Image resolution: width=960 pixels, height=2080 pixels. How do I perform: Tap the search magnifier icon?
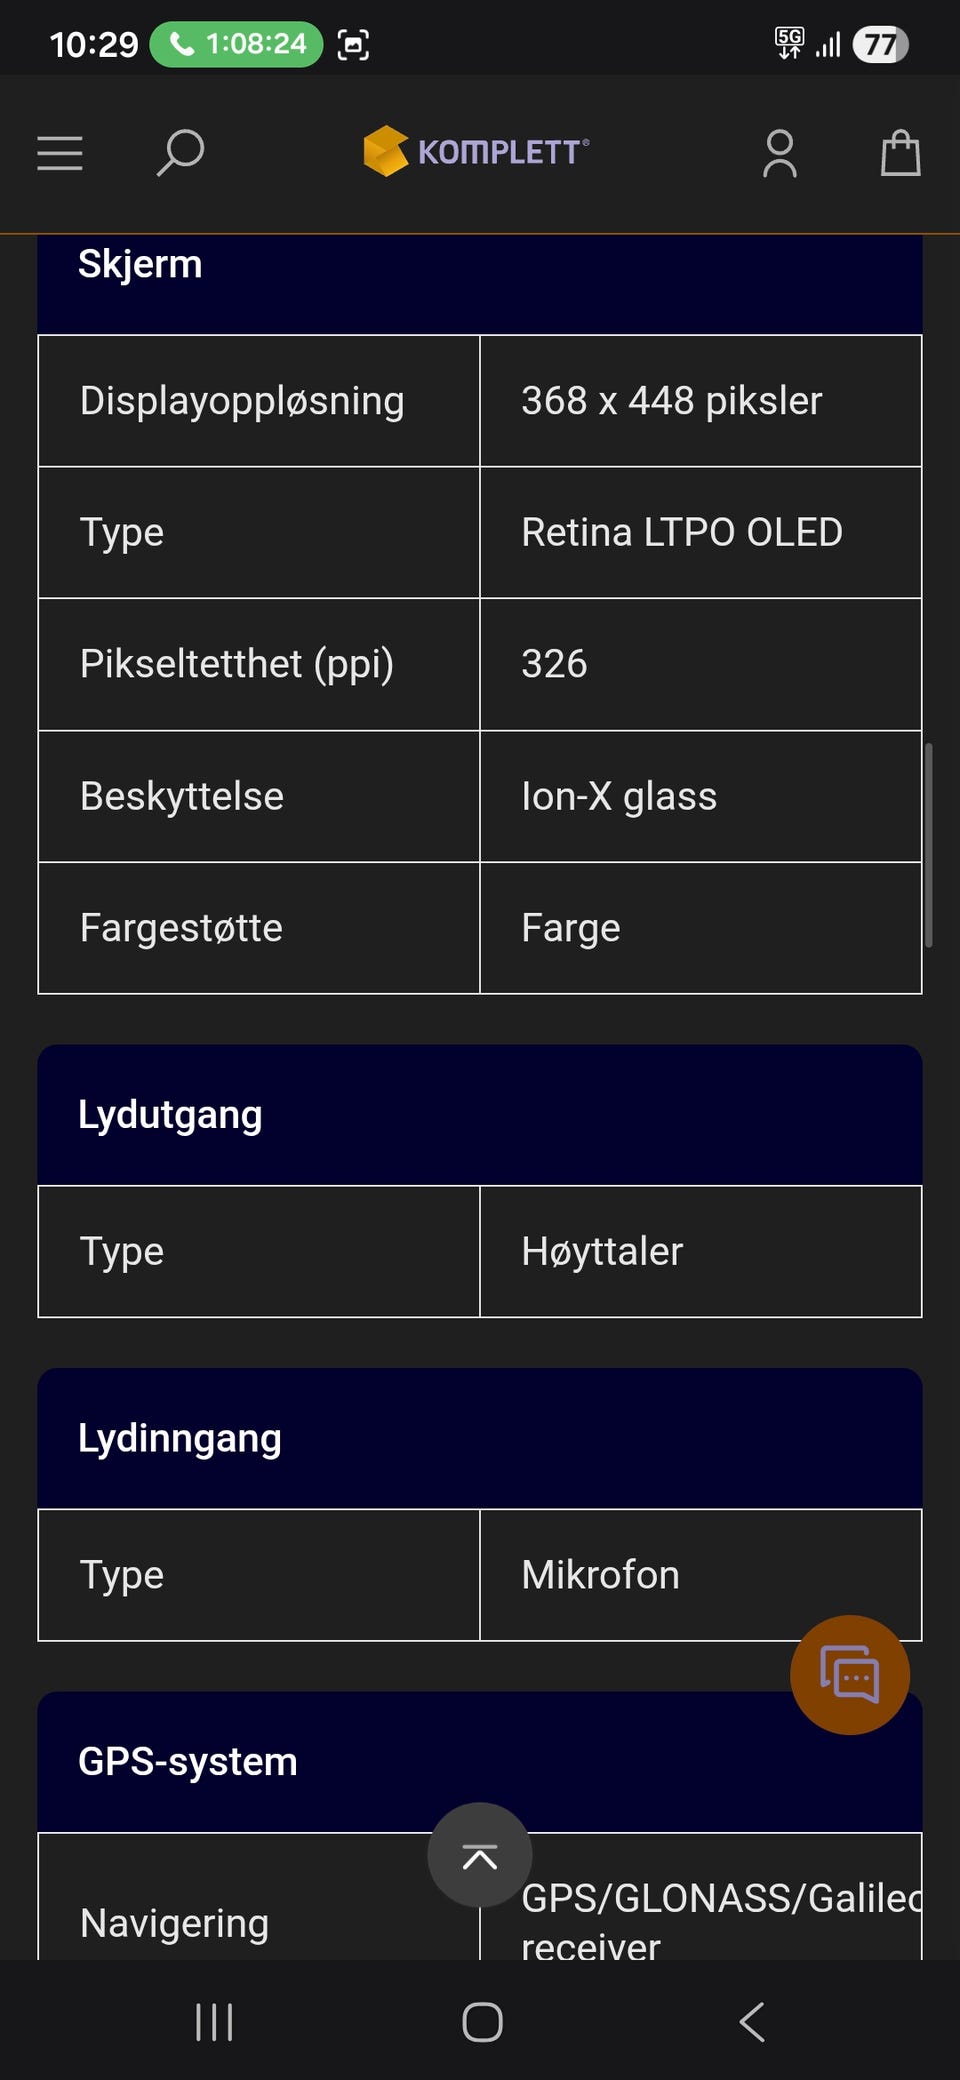pyautogui.click(x=181, y=153)
